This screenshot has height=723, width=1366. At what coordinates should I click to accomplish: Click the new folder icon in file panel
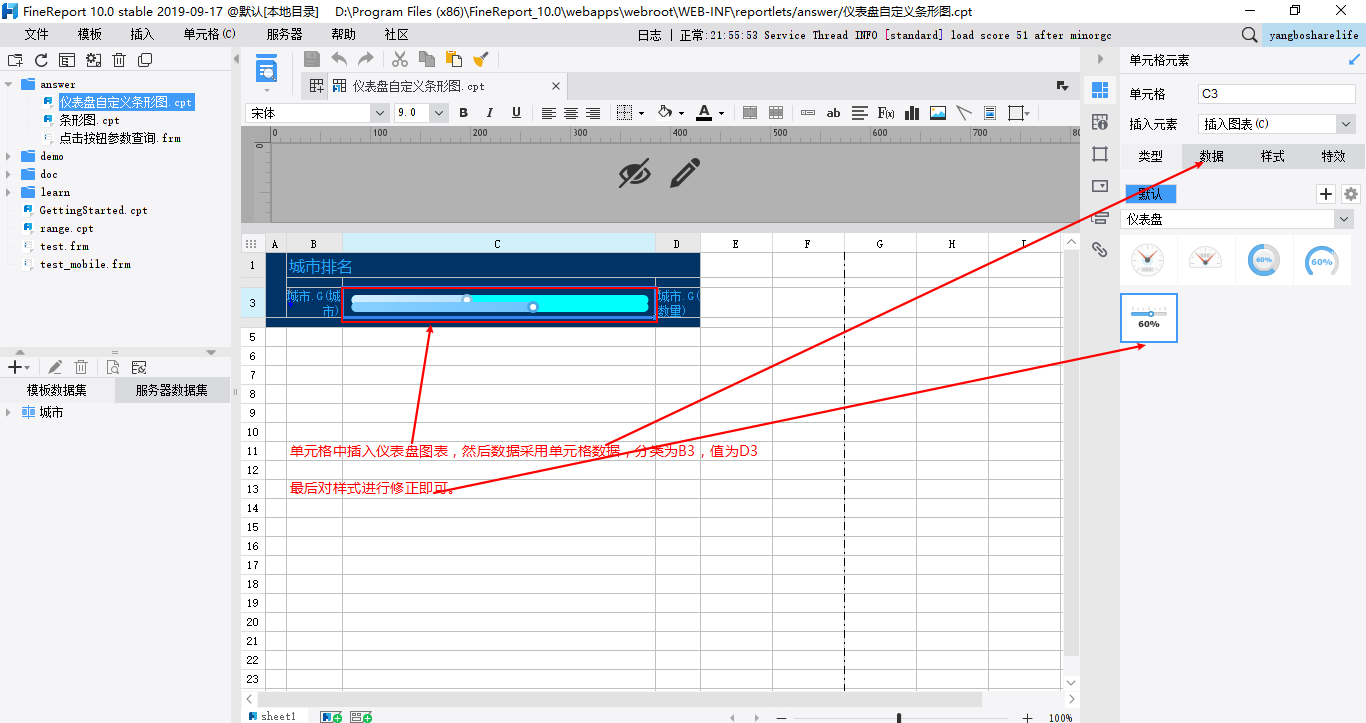coord(15,60)
